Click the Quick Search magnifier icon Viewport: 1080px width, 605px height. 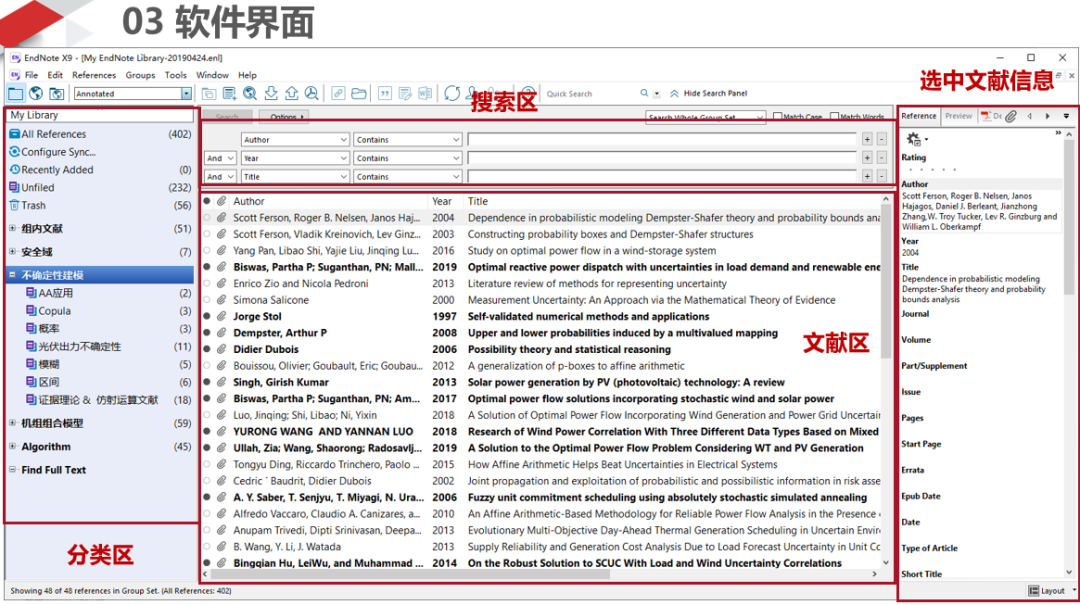tap(644, 93)
